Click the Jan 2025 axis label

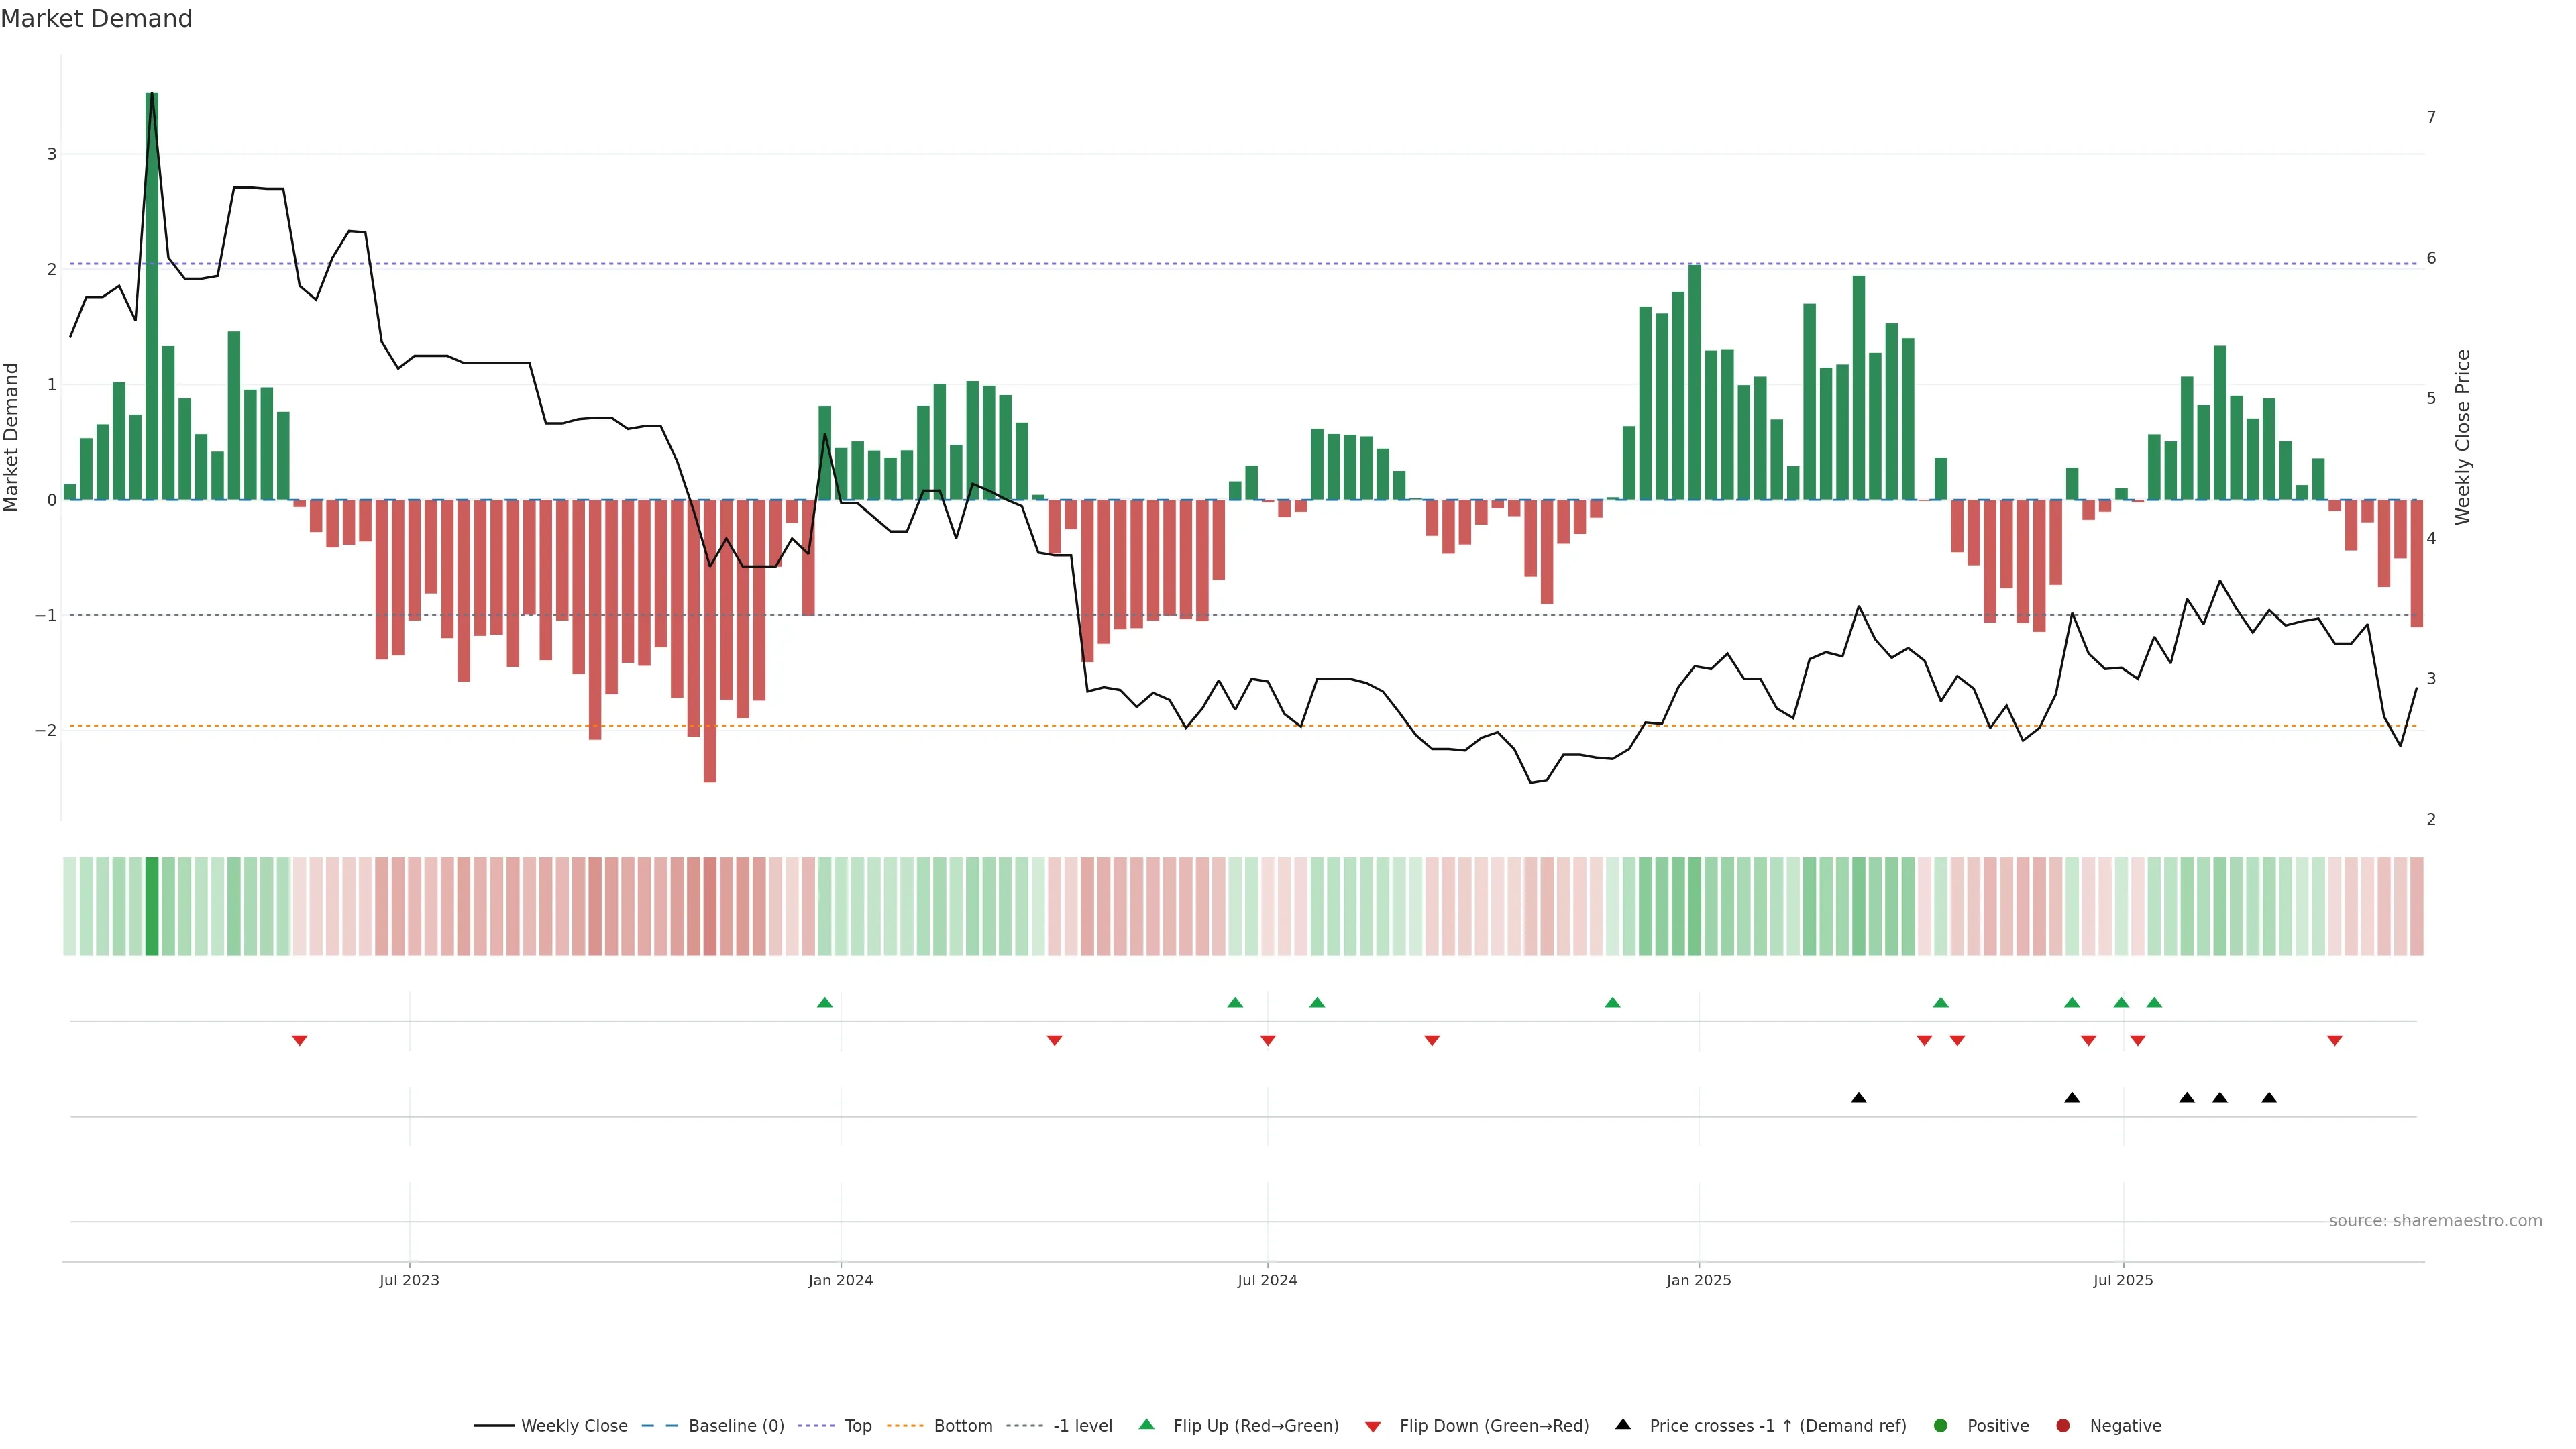tap(1698, 1280)
